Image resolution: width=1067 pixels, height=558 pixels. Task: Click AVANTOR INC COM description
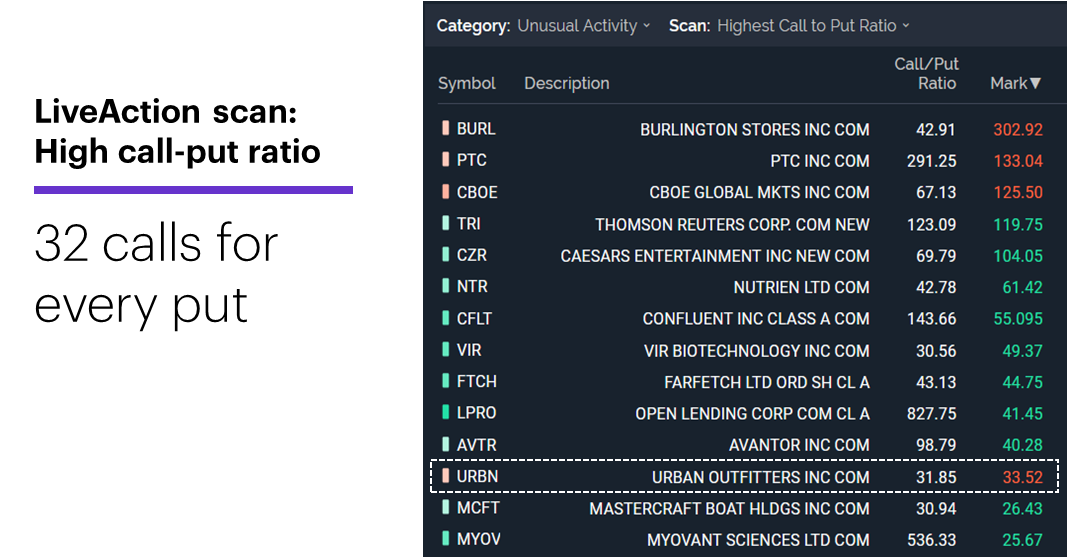coord(799,445)
